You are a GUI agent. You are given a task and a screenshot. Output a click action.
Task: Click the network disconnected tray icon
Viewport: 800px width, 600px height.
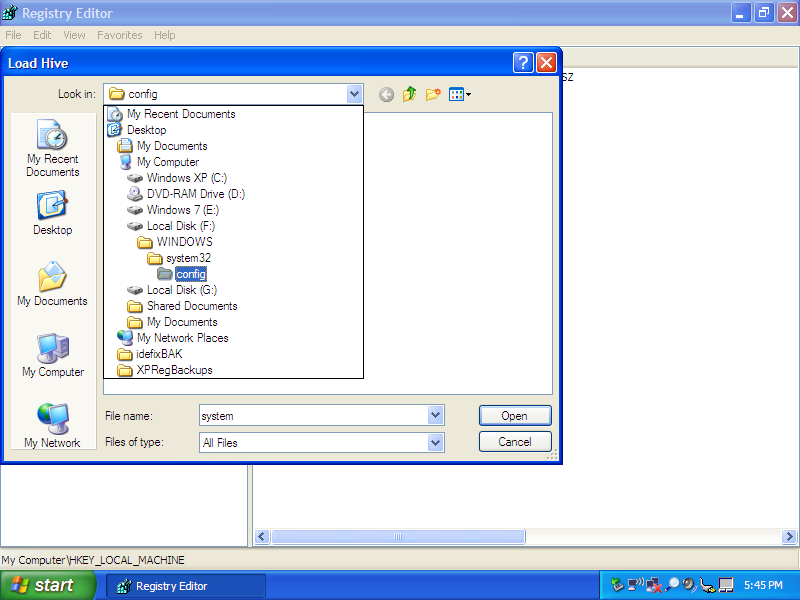point(654,585)
